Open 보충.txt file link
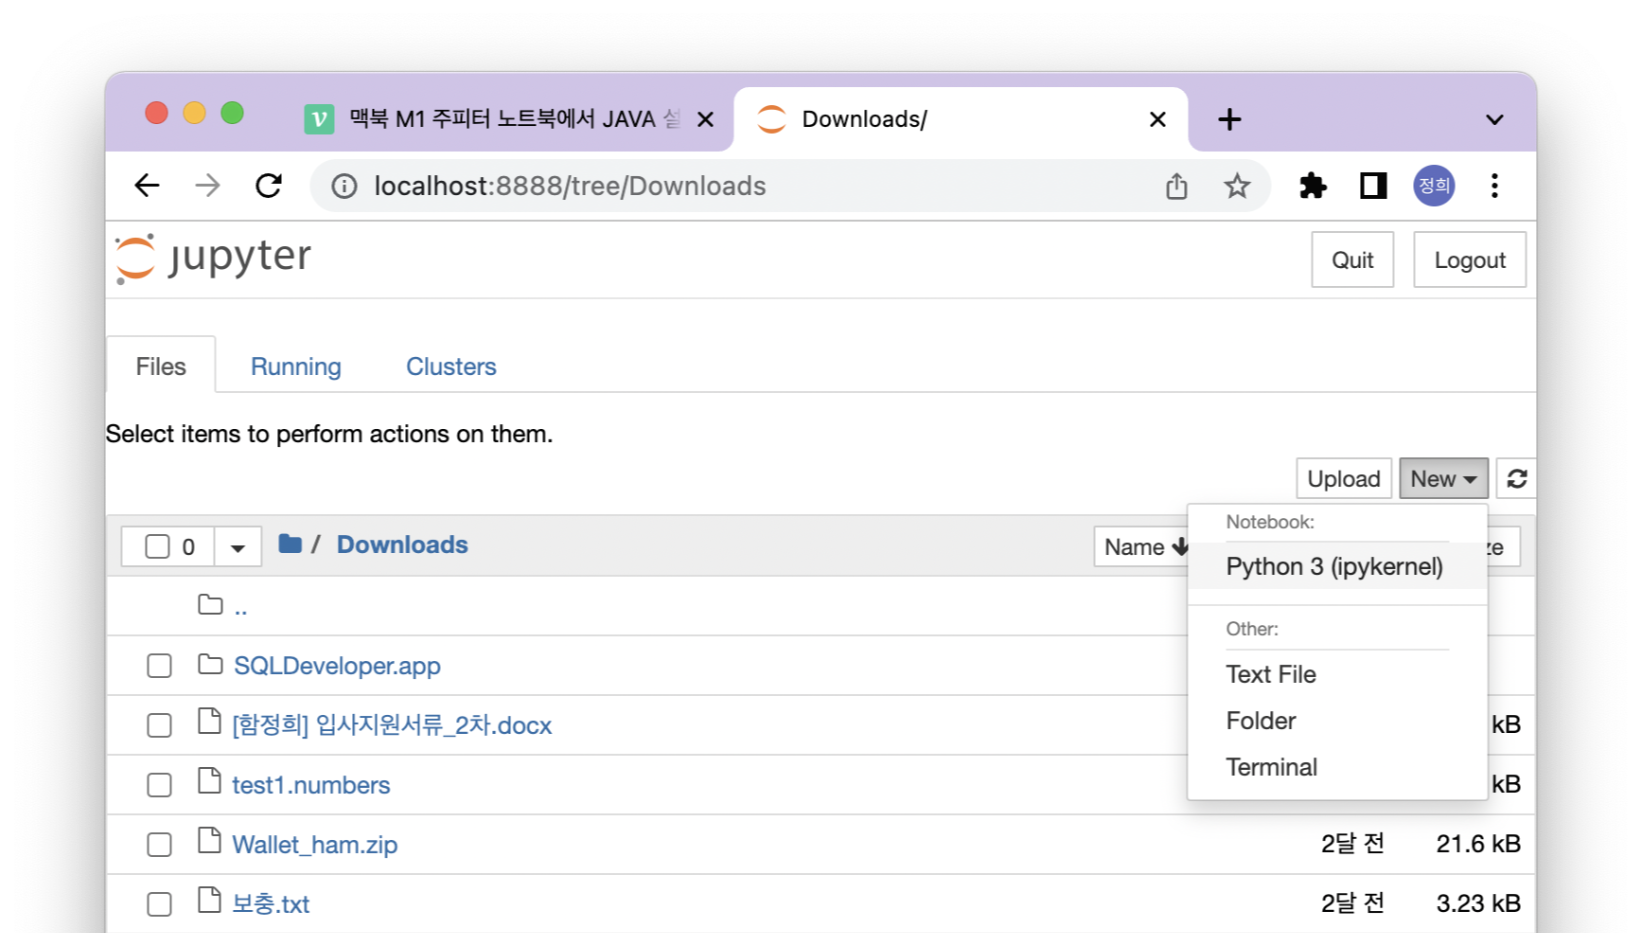Image resolution: width=1642 pixels, height=933 pixels. click(x=271, y=904)
